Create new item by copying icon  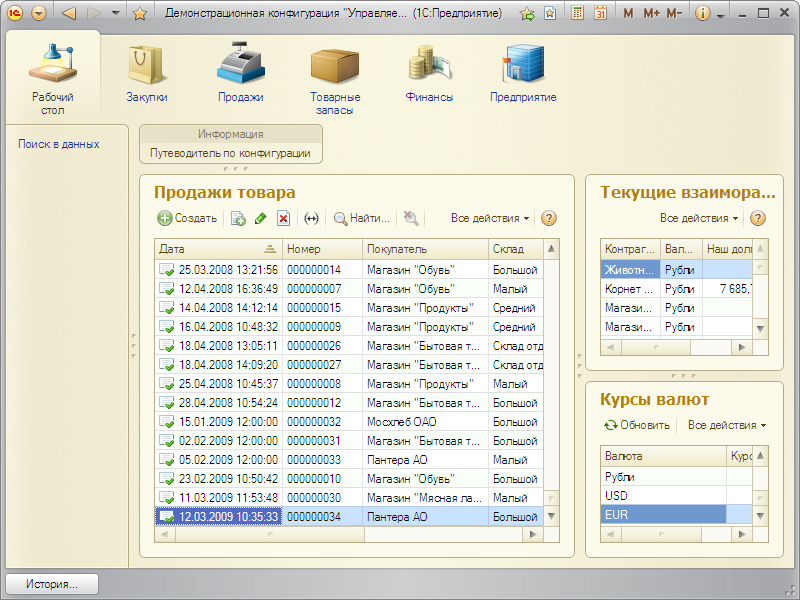(238, 219)
